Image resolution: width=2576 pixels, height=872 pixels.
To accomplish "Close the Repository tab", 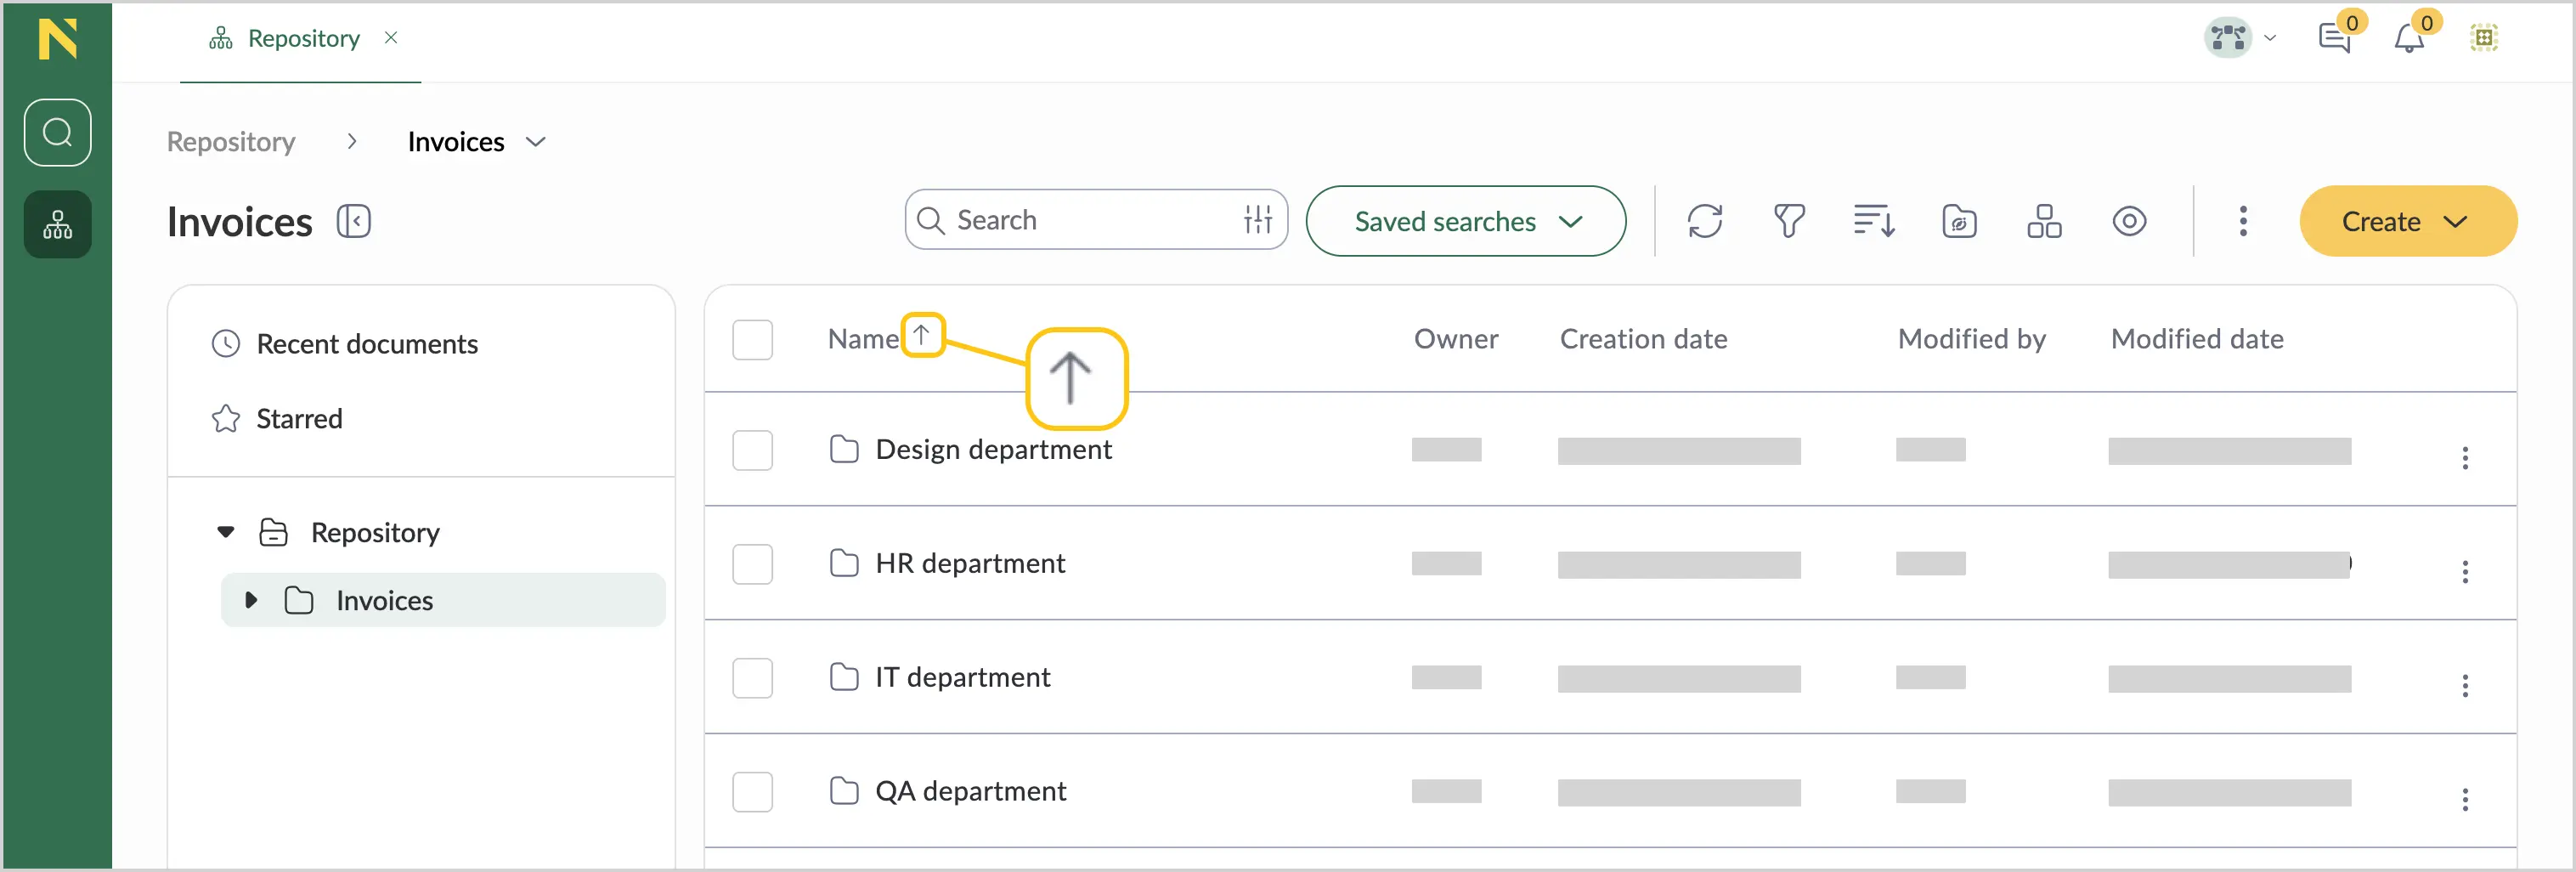I will (391, 38).
